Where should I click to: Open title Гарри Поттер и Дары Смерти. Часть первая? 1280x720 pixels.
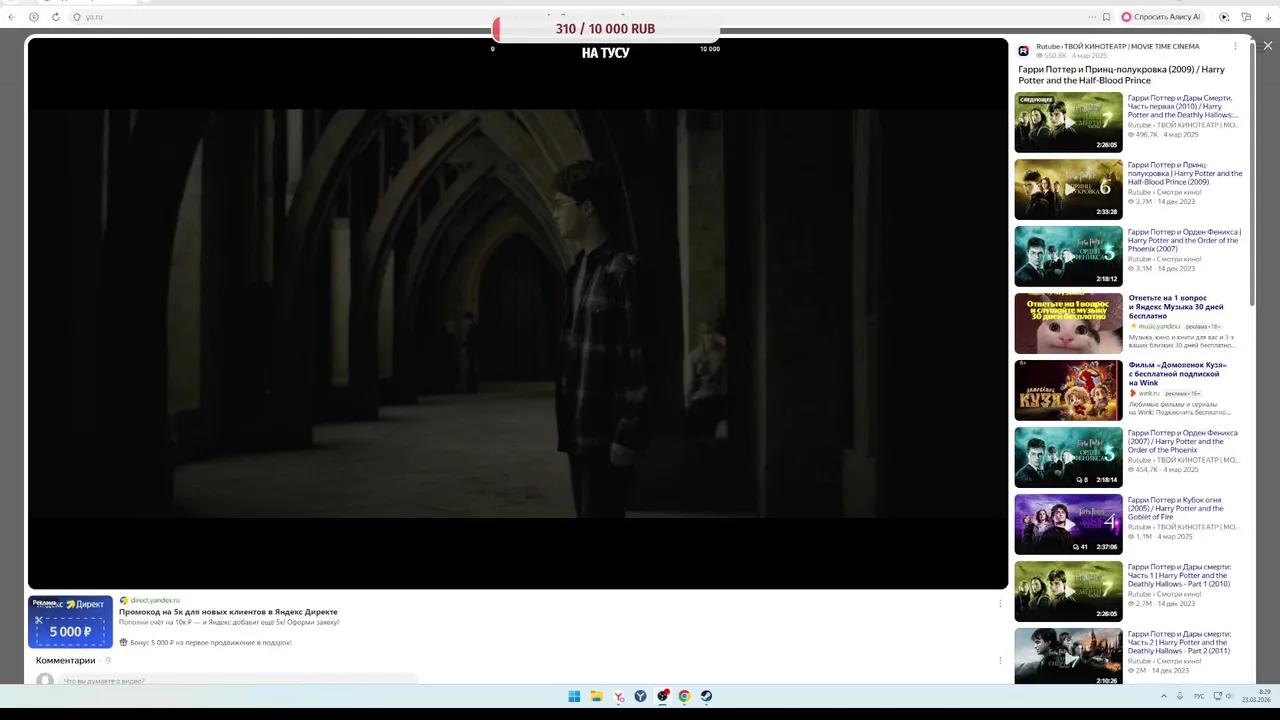pos(1184,107)
